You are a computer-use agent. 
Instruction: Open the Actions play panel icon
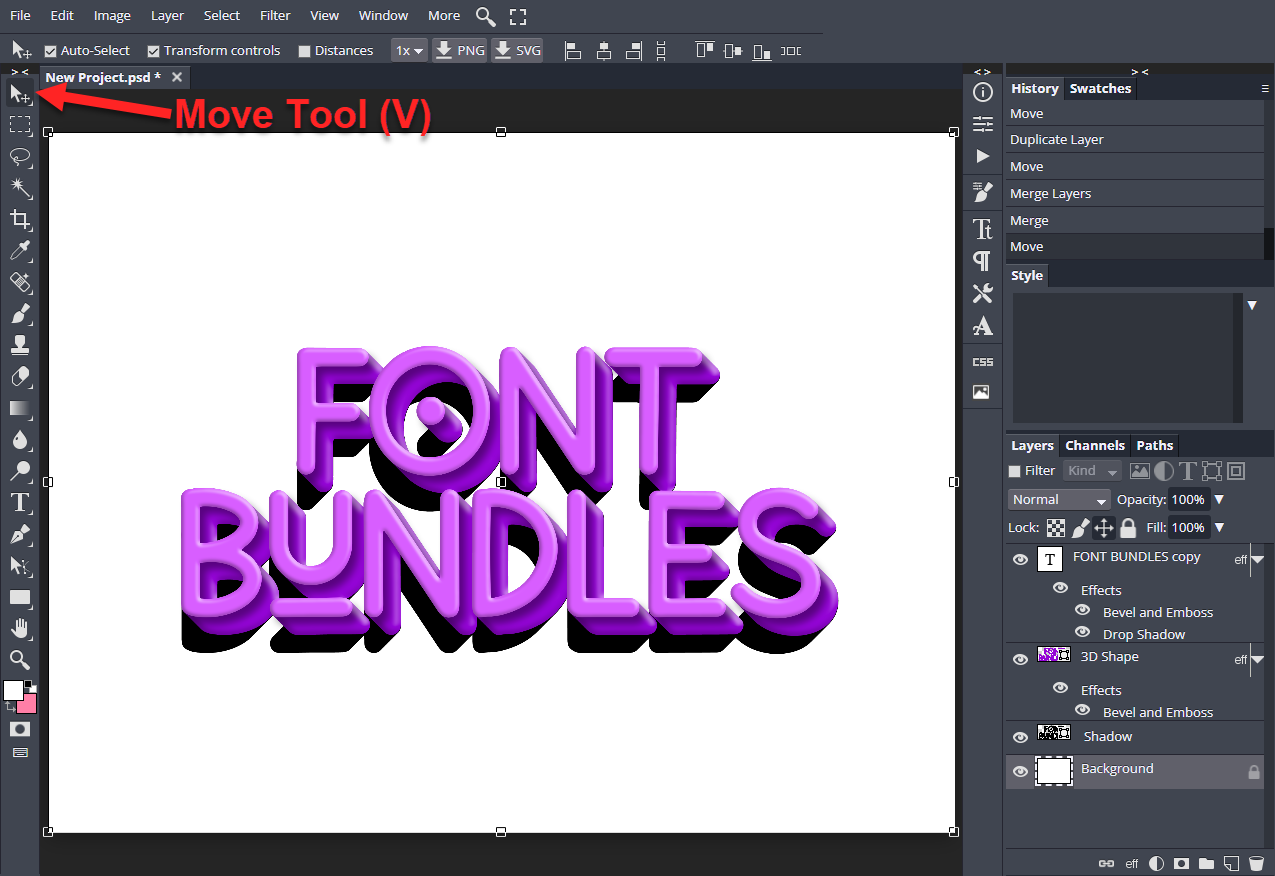983,157
